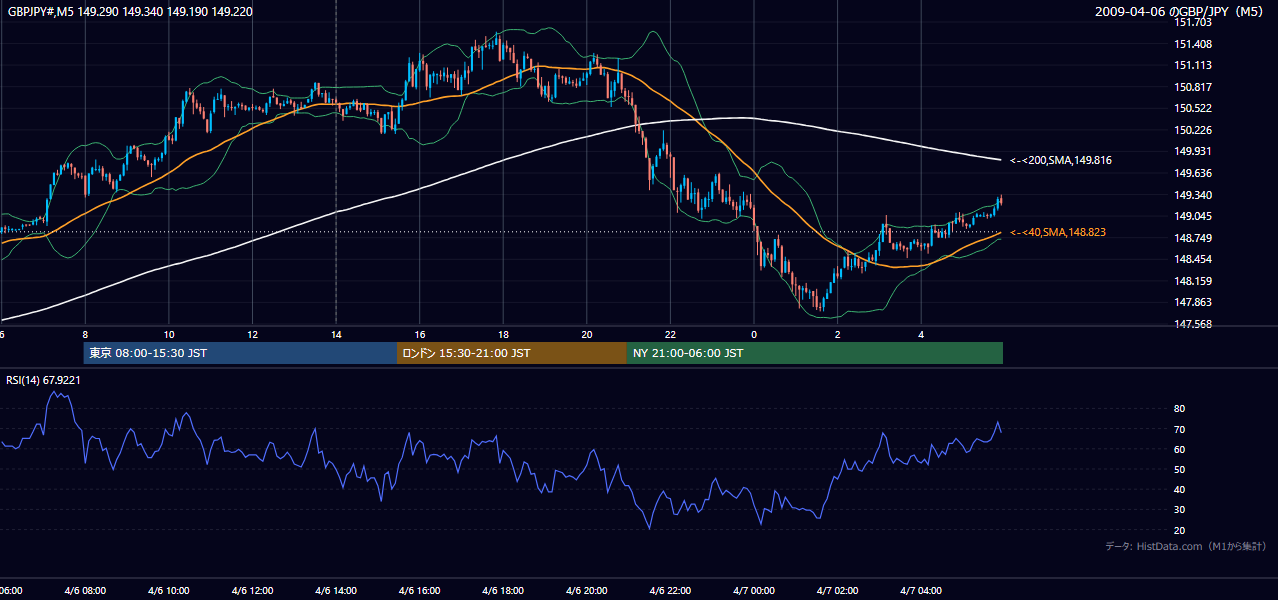Select the 東京 08:00-15:30 JST session bar

tap(240, 353)
